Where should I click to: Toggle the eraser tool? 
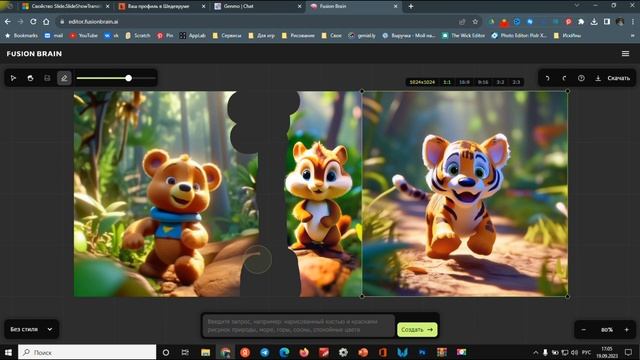[x=64, y=78]
